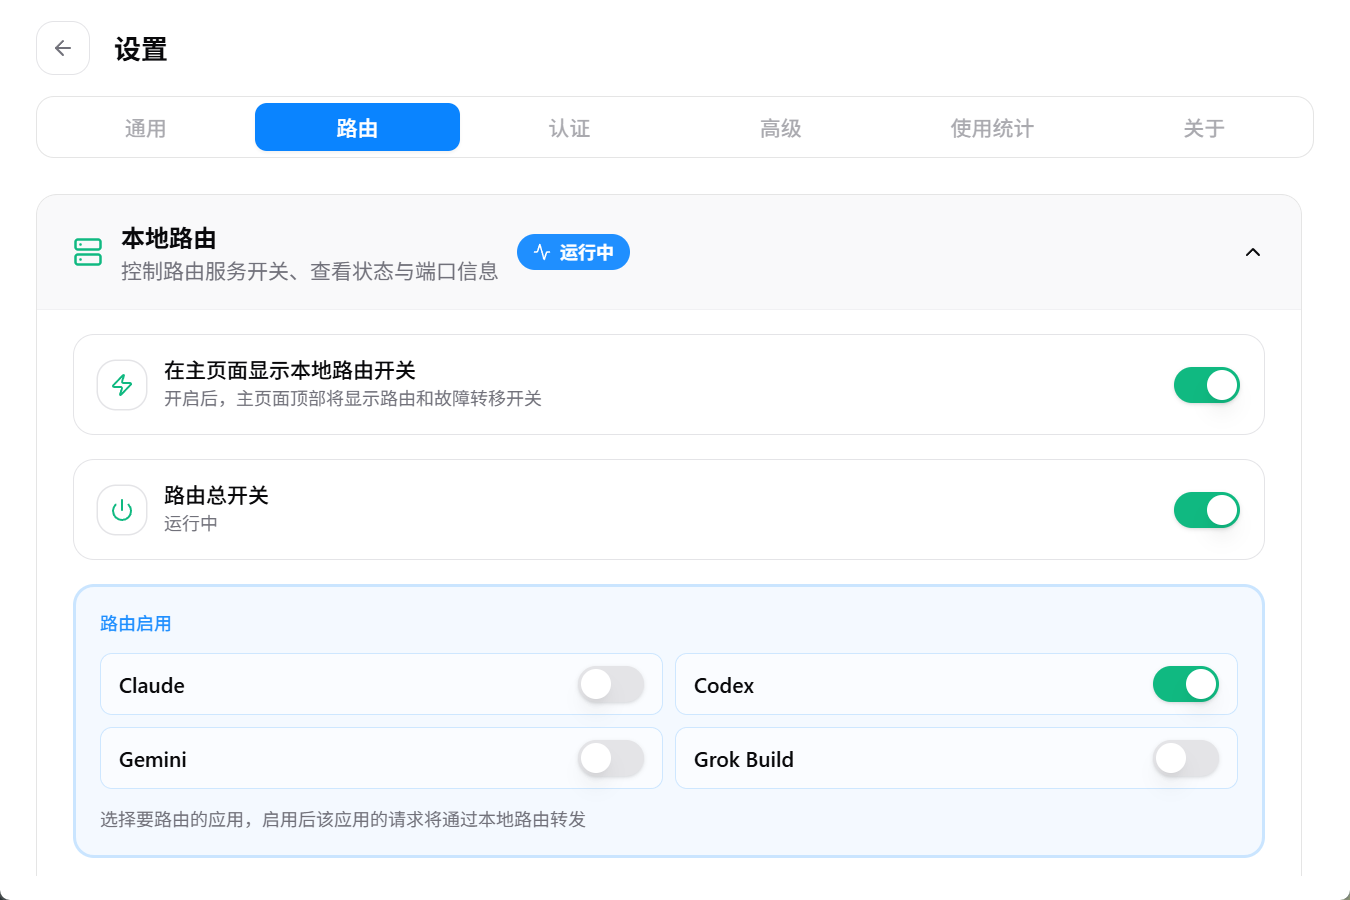Click the Grok Build label
The image size is (1350, 900).
click(744, 760)
